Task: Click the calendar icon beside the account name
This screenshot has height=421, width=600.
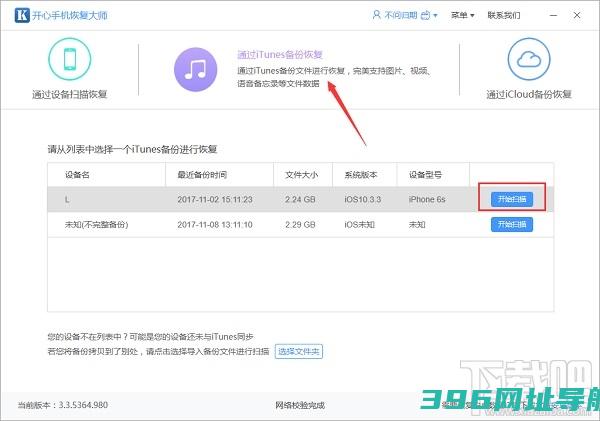Action: click(x=426, y=15)
